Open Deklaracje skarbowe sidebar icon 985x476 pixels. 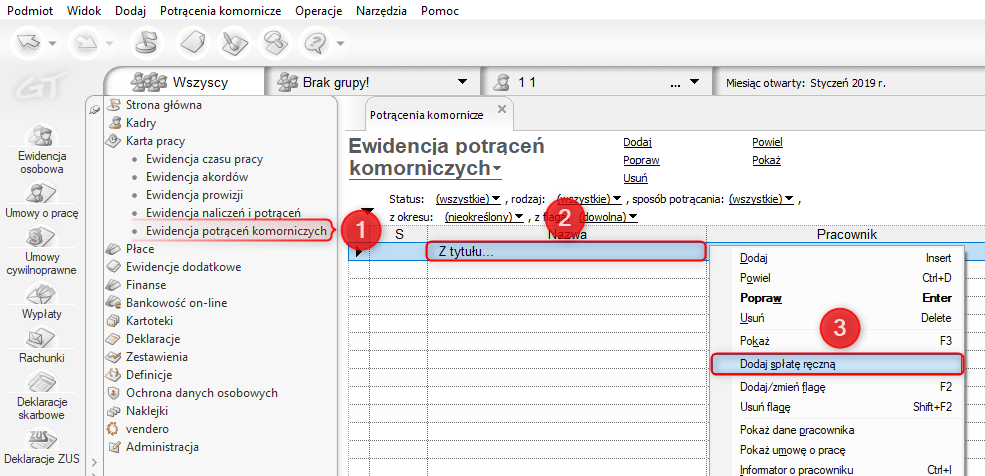42,396
